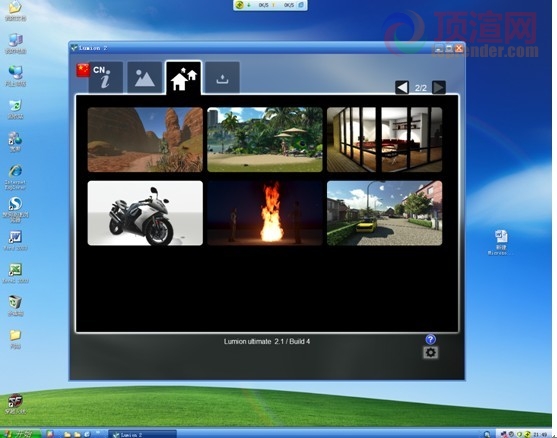This screenshot has height=438, width=557.
Task: Click the blue help question mark icon
Action: click(431, 340)
